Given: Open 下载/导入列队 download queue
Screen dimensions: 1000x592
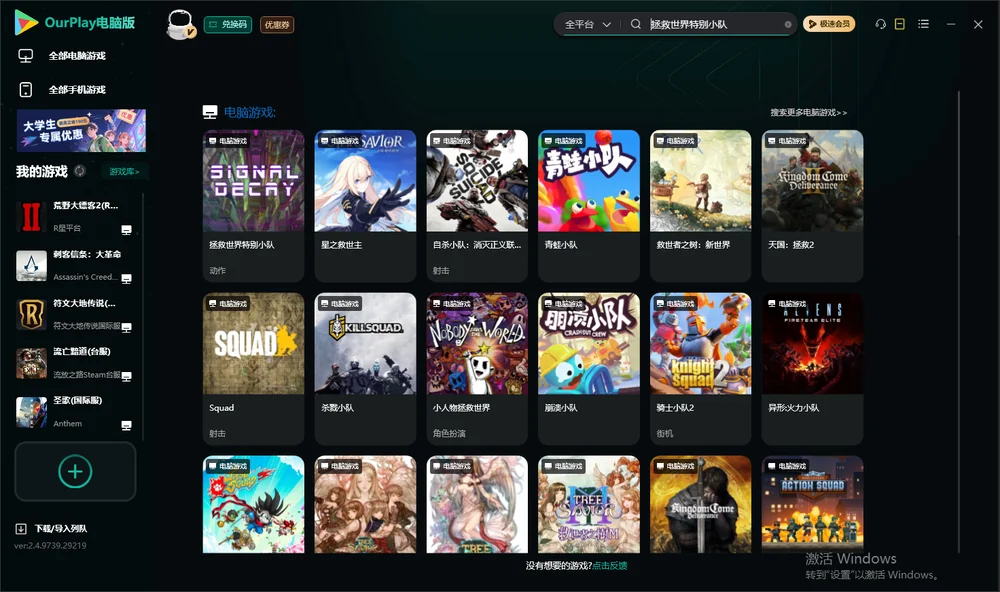Looking at the screenshot, I should (52, 528).
